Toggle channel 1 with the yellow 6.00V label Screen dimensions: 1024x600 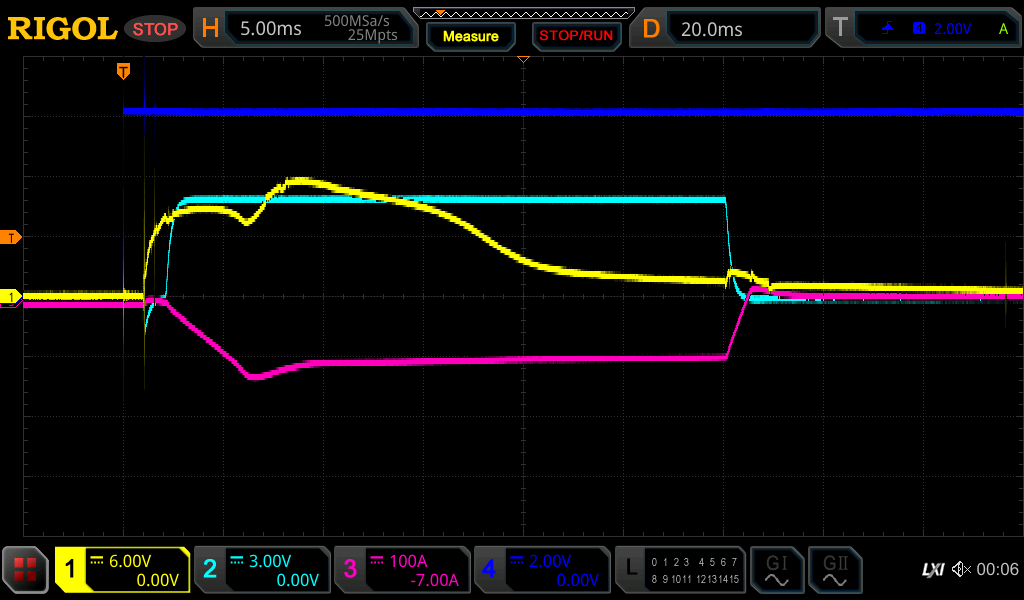pos(122,570)
